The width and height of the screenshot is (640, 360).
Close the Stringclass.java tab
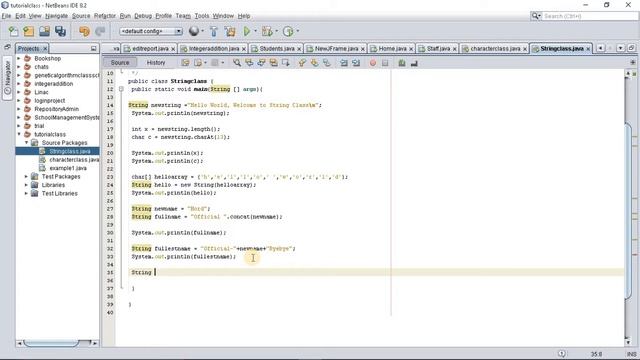588,49
